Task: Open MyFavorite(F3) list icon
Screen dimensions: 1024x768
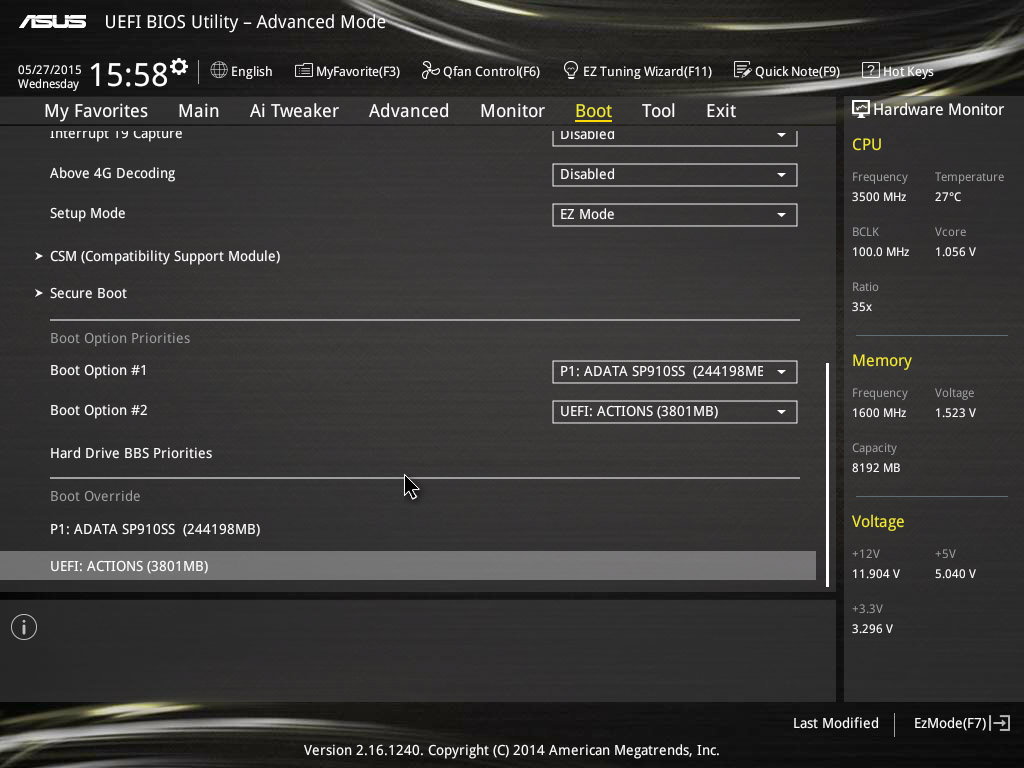Action: tap(304, 71)
